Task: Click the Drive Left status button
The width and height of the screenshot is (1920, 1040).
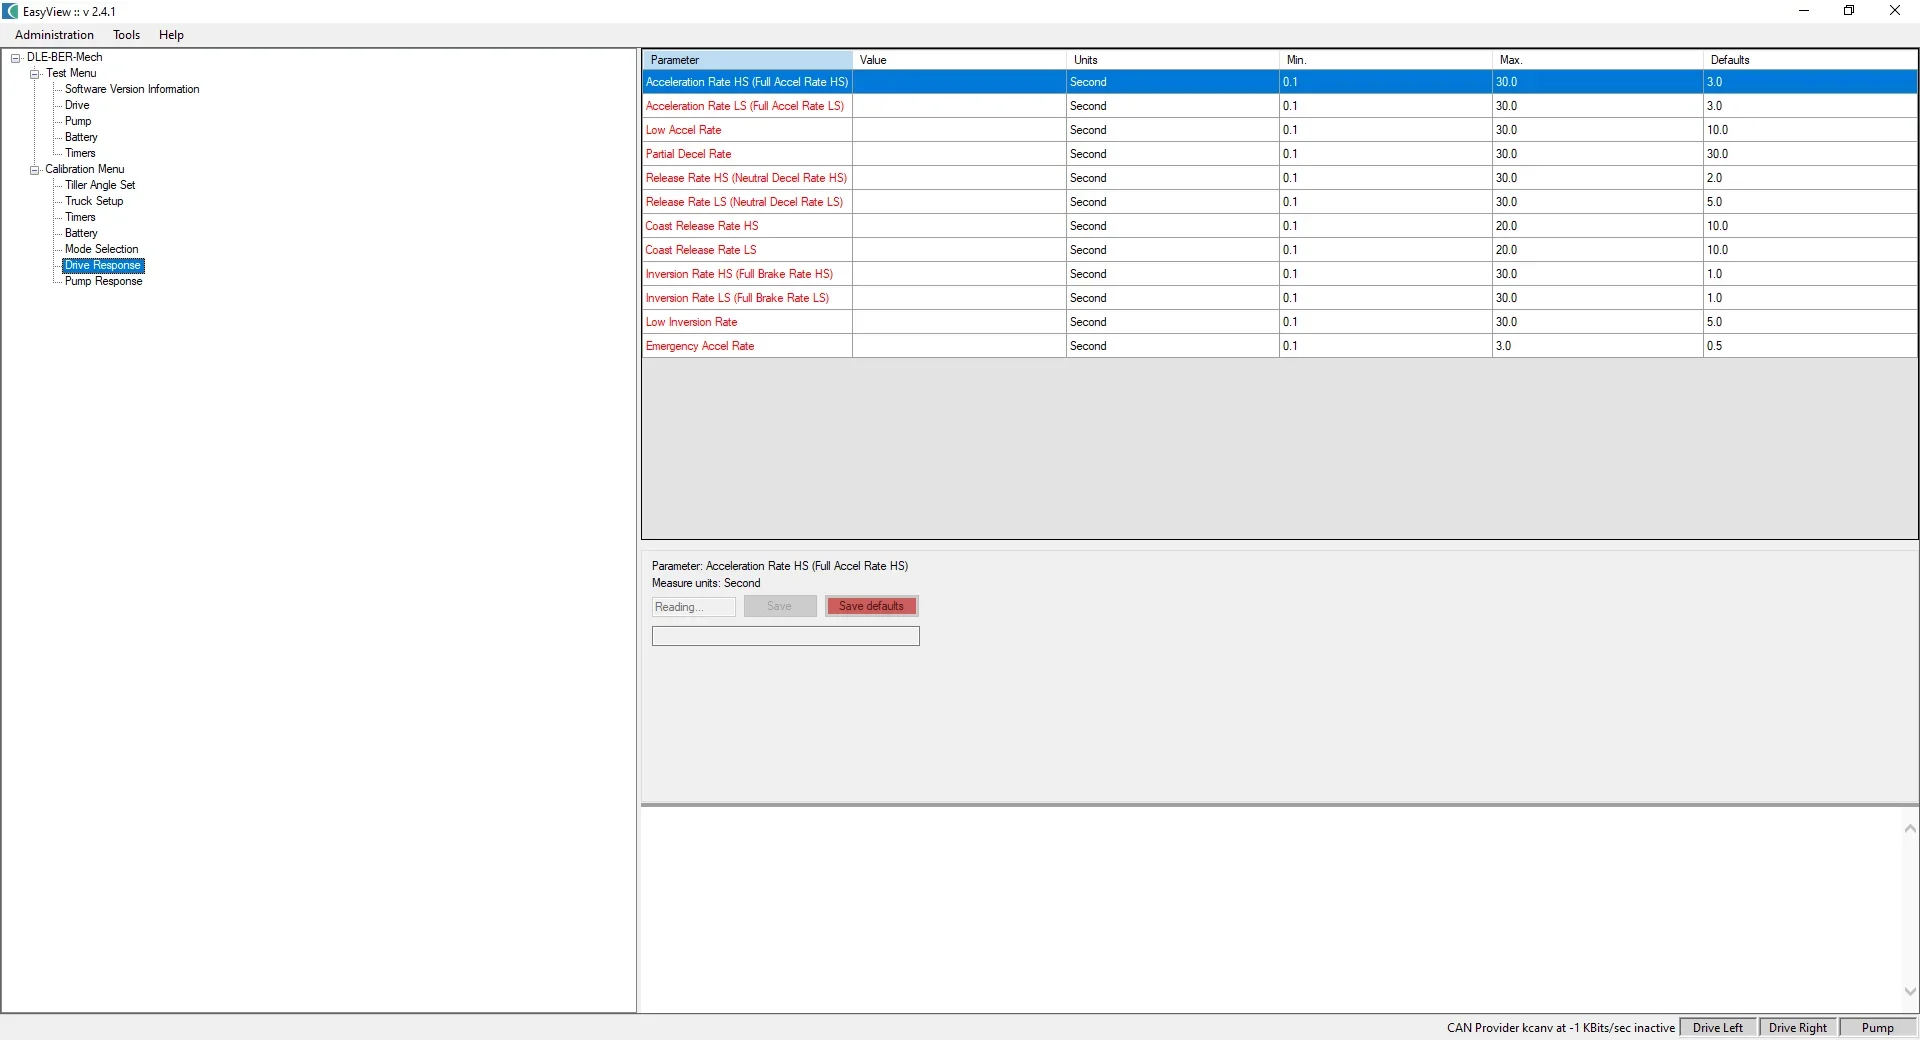Action: coord(1718,1027)
